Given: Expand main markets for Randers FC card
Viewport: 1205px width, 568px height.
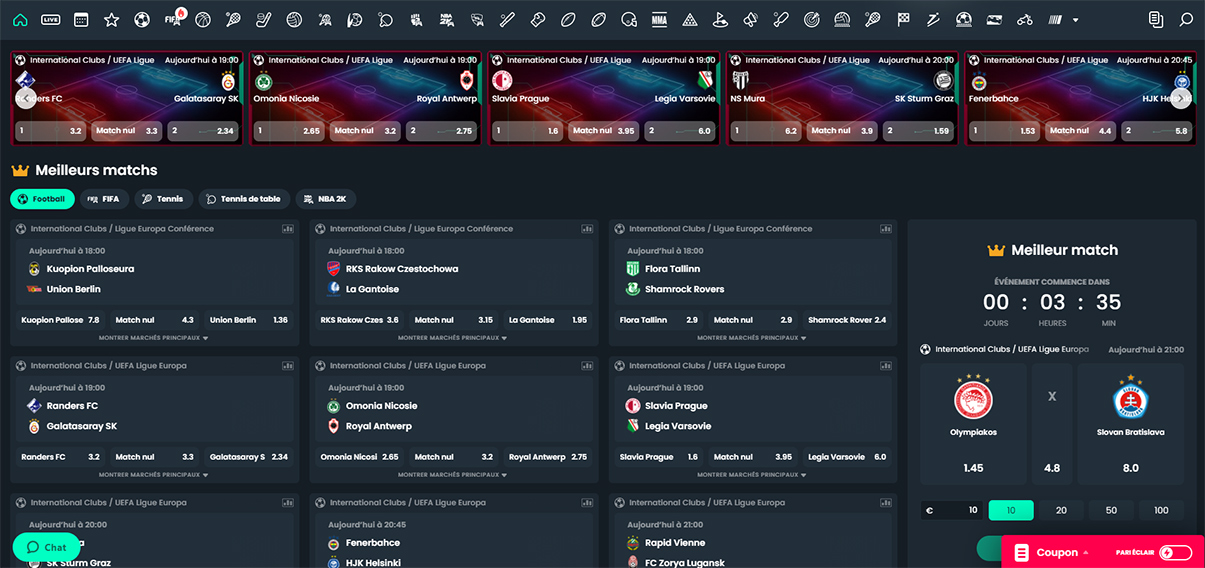Looking at the screenshot, I should [154, 475].
